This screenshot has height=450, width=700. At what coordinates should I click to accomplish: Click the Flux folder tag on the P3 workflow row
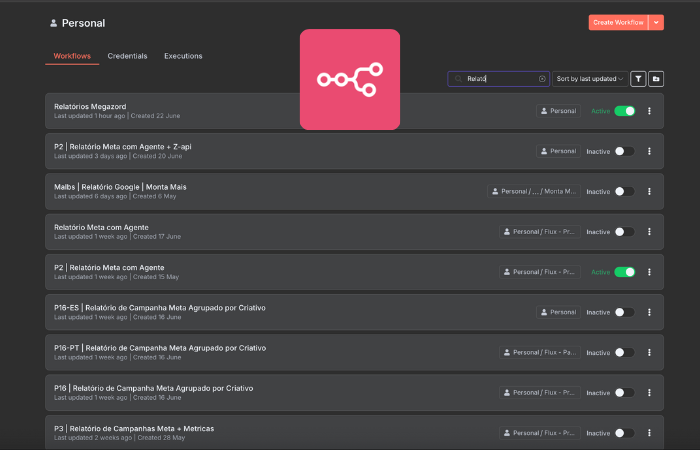540,433
